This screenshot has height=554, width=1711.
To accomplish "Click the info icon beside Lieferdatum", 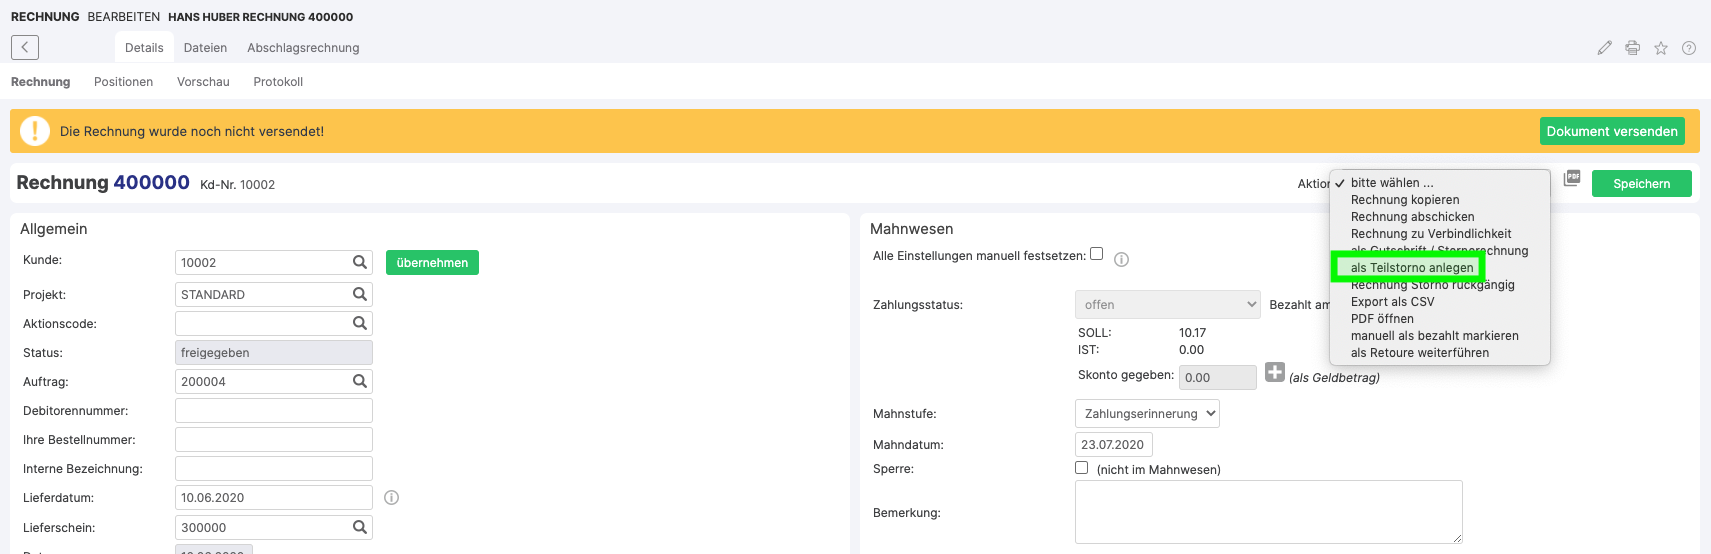I will tap(392, 497).
